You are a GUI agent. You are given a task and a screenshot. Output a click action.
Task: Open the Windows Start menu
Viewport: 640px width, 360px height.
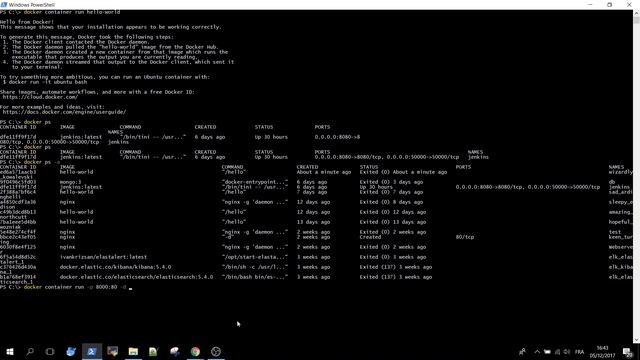click(10, 351)
